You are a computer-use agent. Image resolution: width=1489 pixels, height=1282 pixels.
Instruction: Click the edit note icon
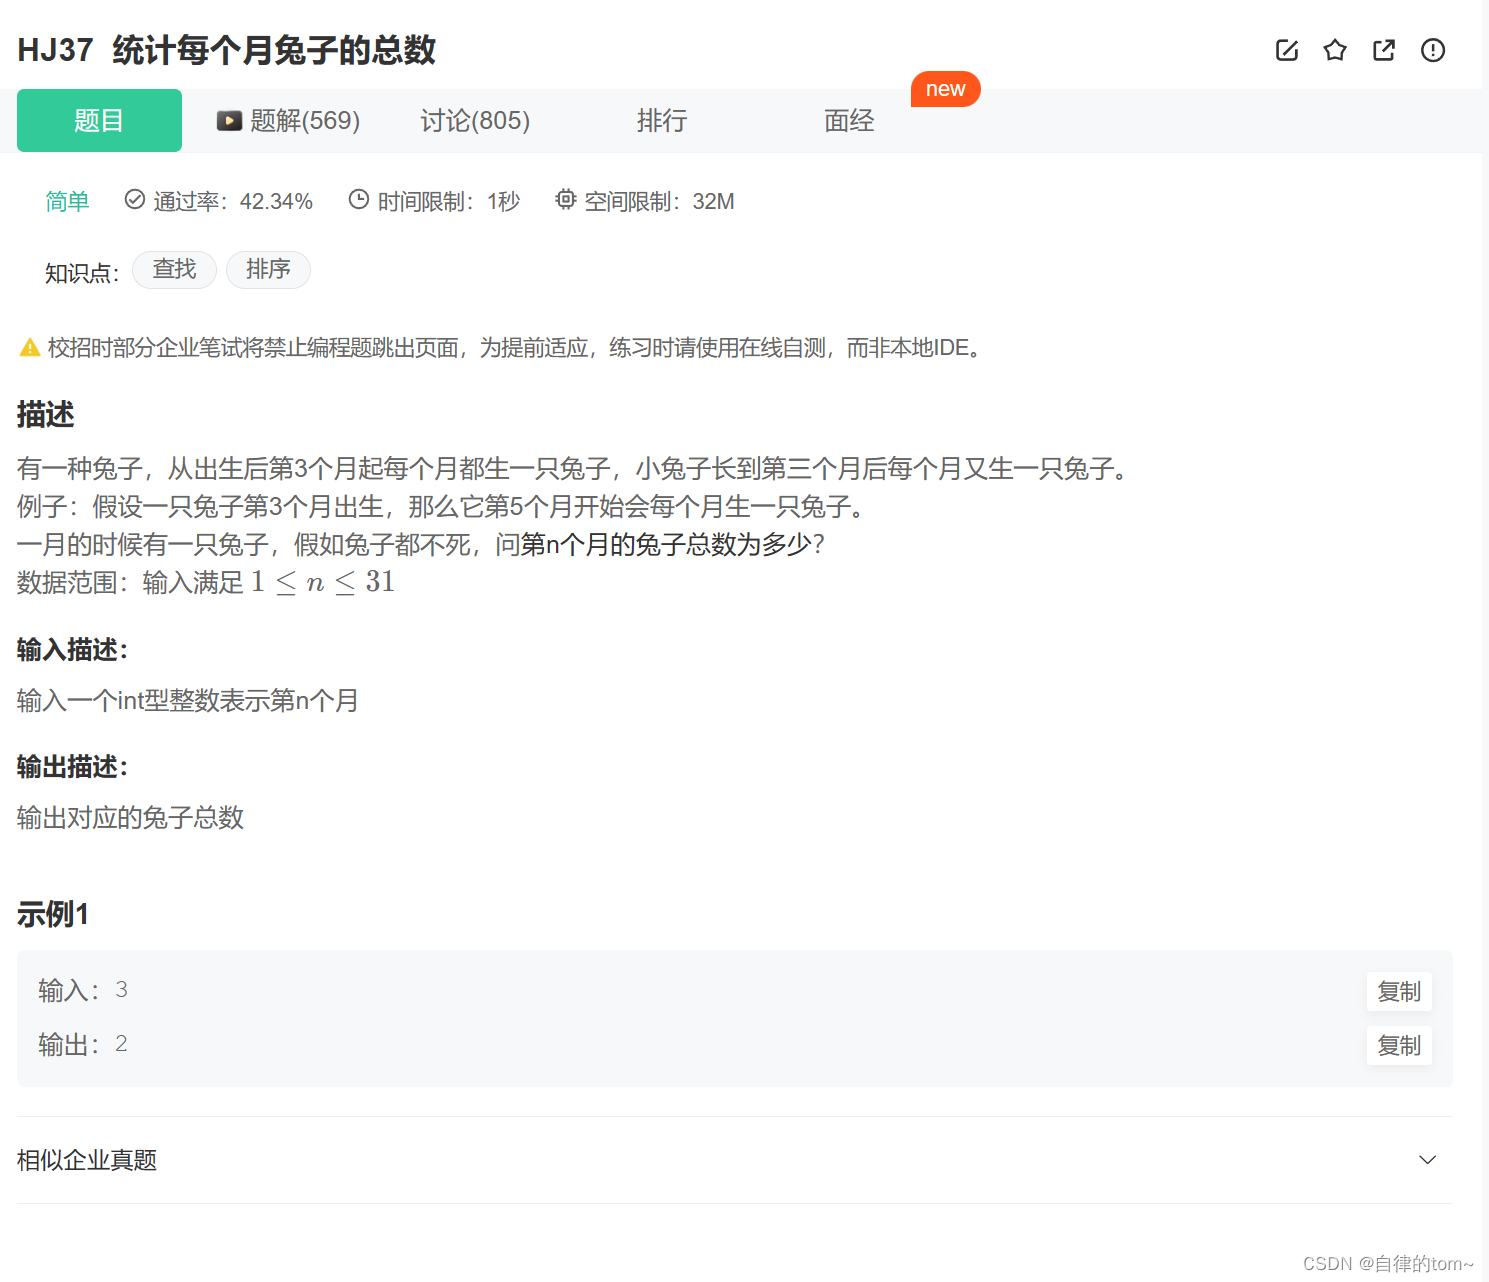tap(1287, 50)
